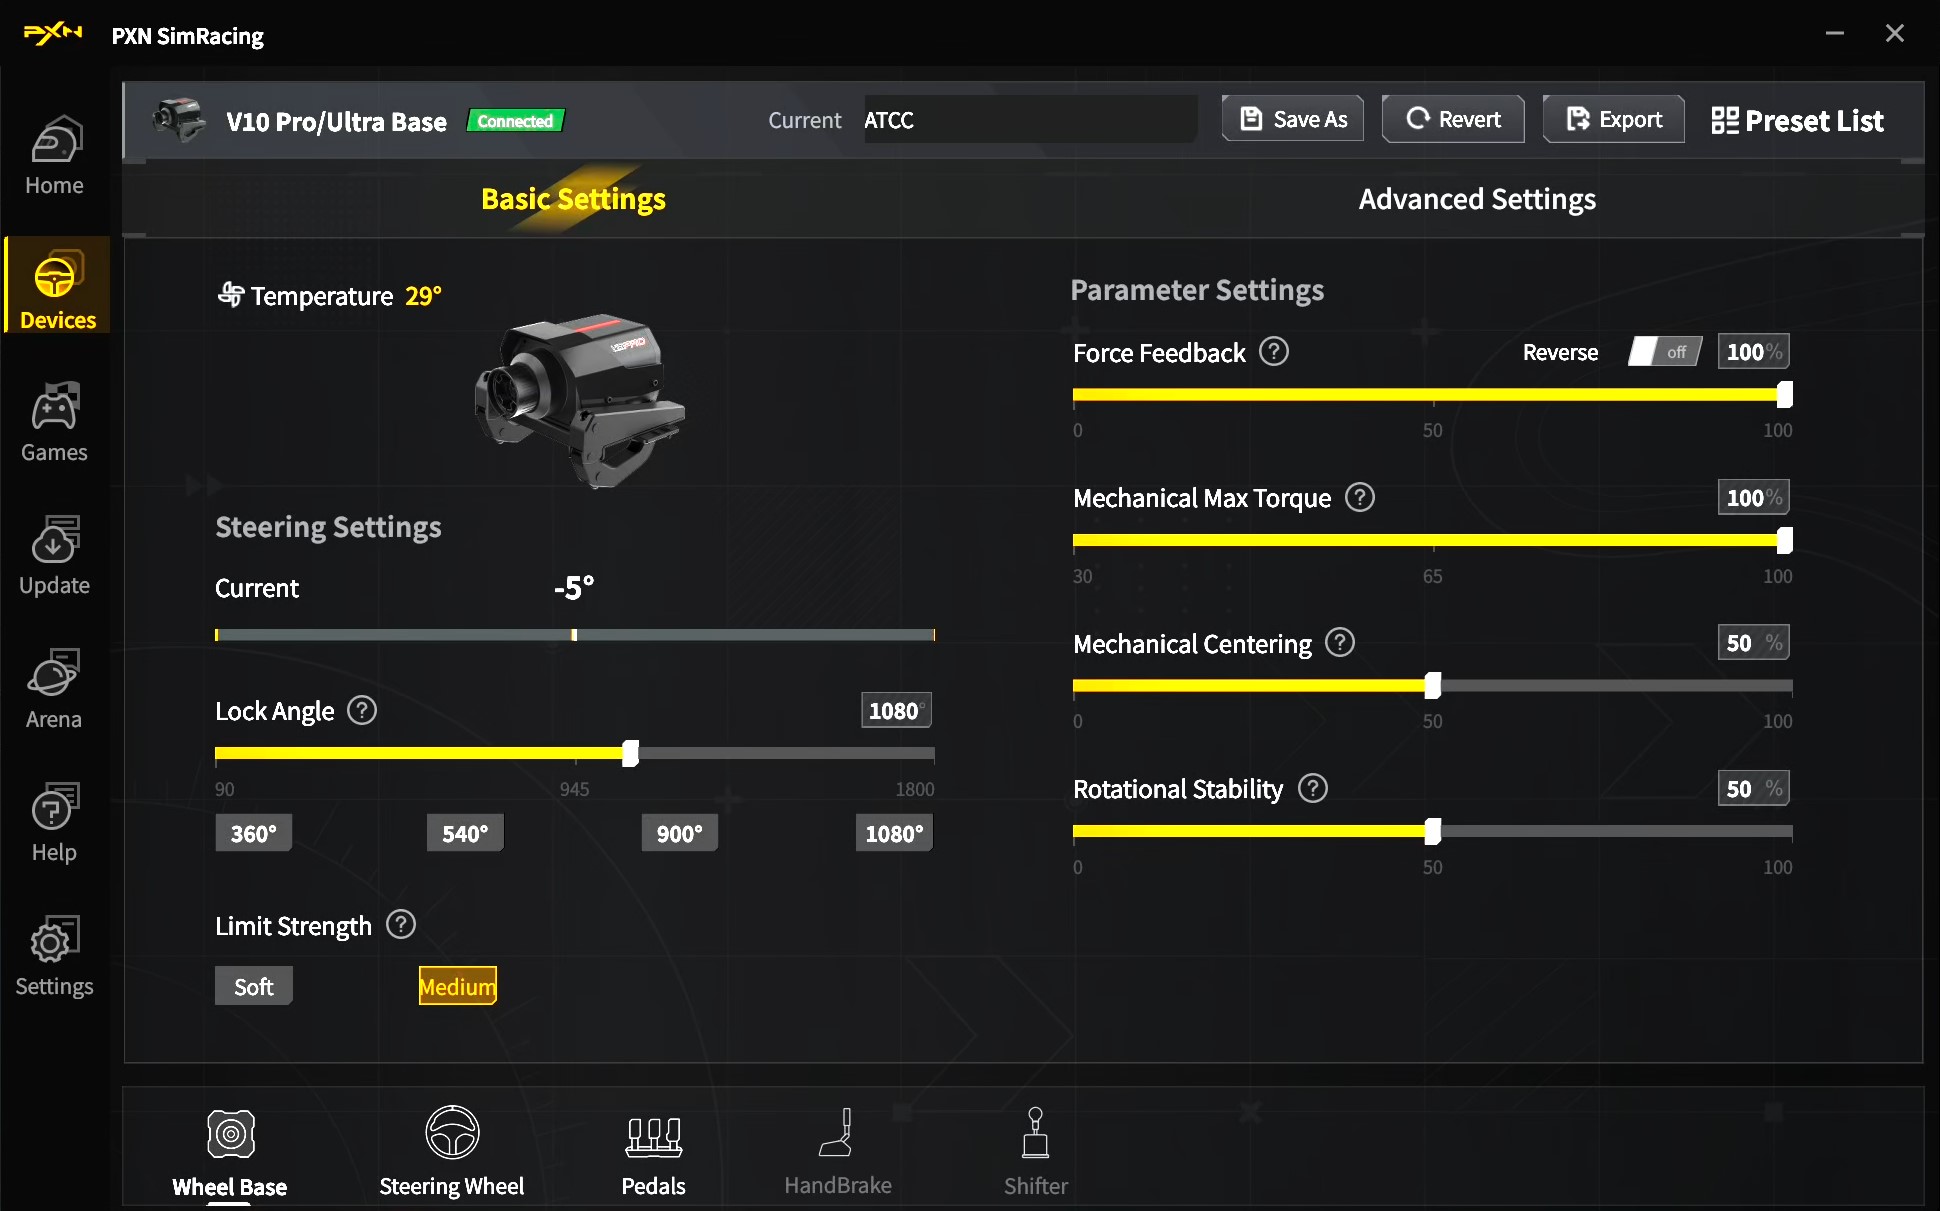Screen dimensions: 1940x1211
Task: Click Force Feedback help question icon
Action: tap(1273, 352)
